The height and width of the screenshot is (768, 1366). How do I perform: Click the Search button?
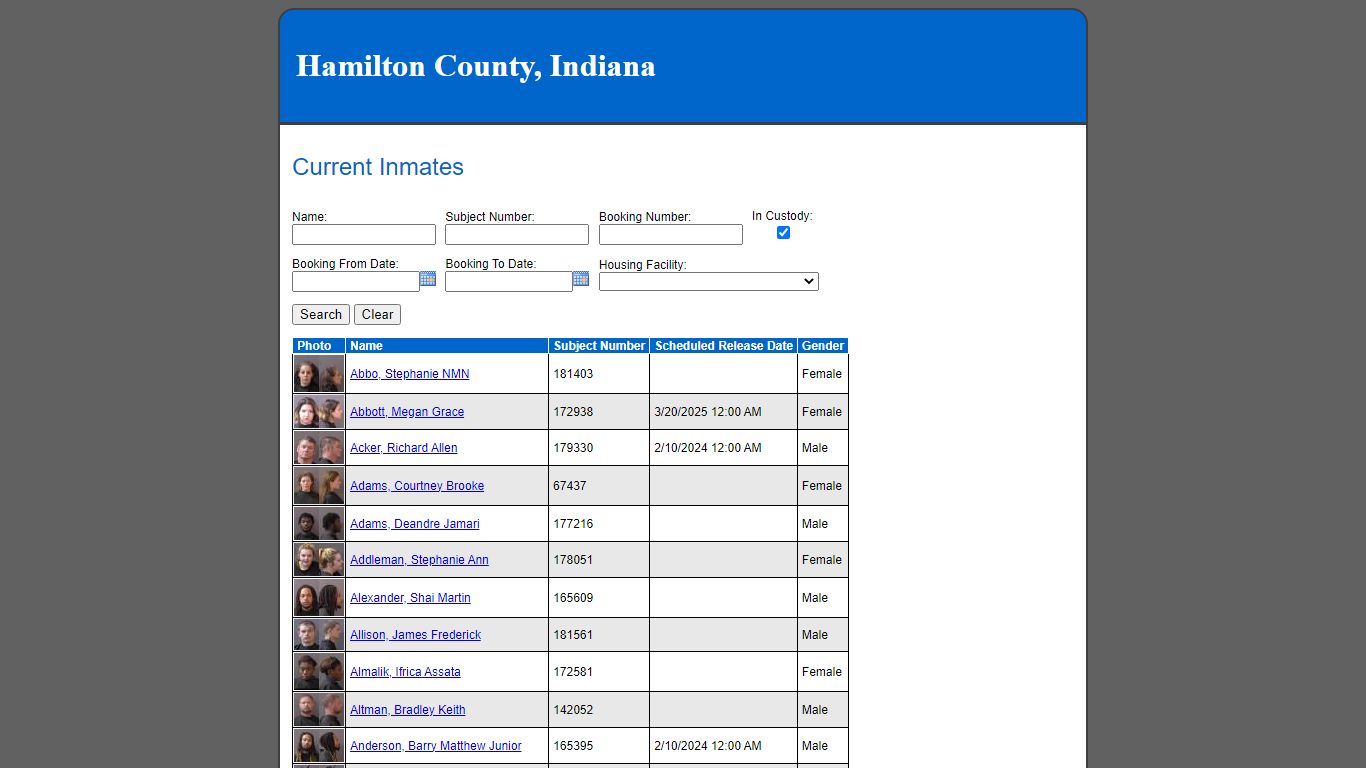321,314
